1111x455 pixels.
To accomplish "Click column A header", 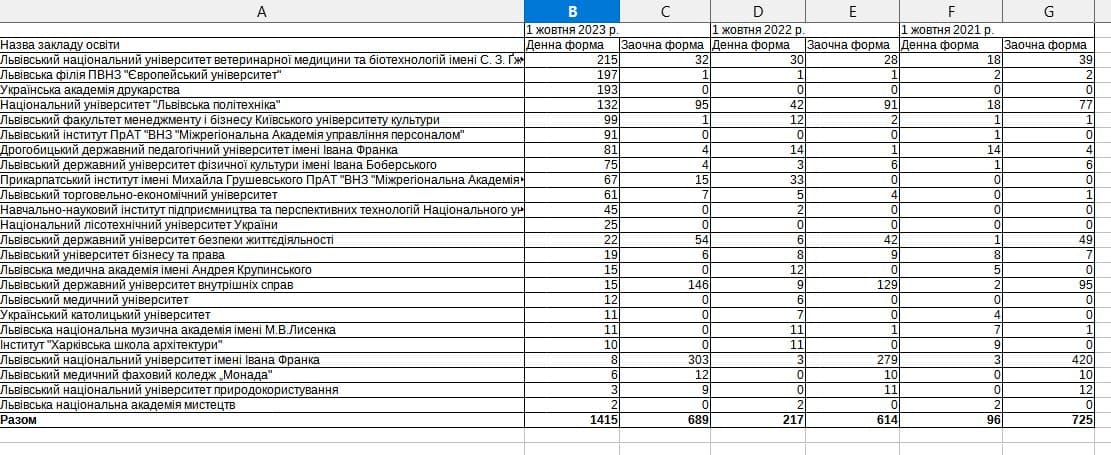I will [262, 11].
